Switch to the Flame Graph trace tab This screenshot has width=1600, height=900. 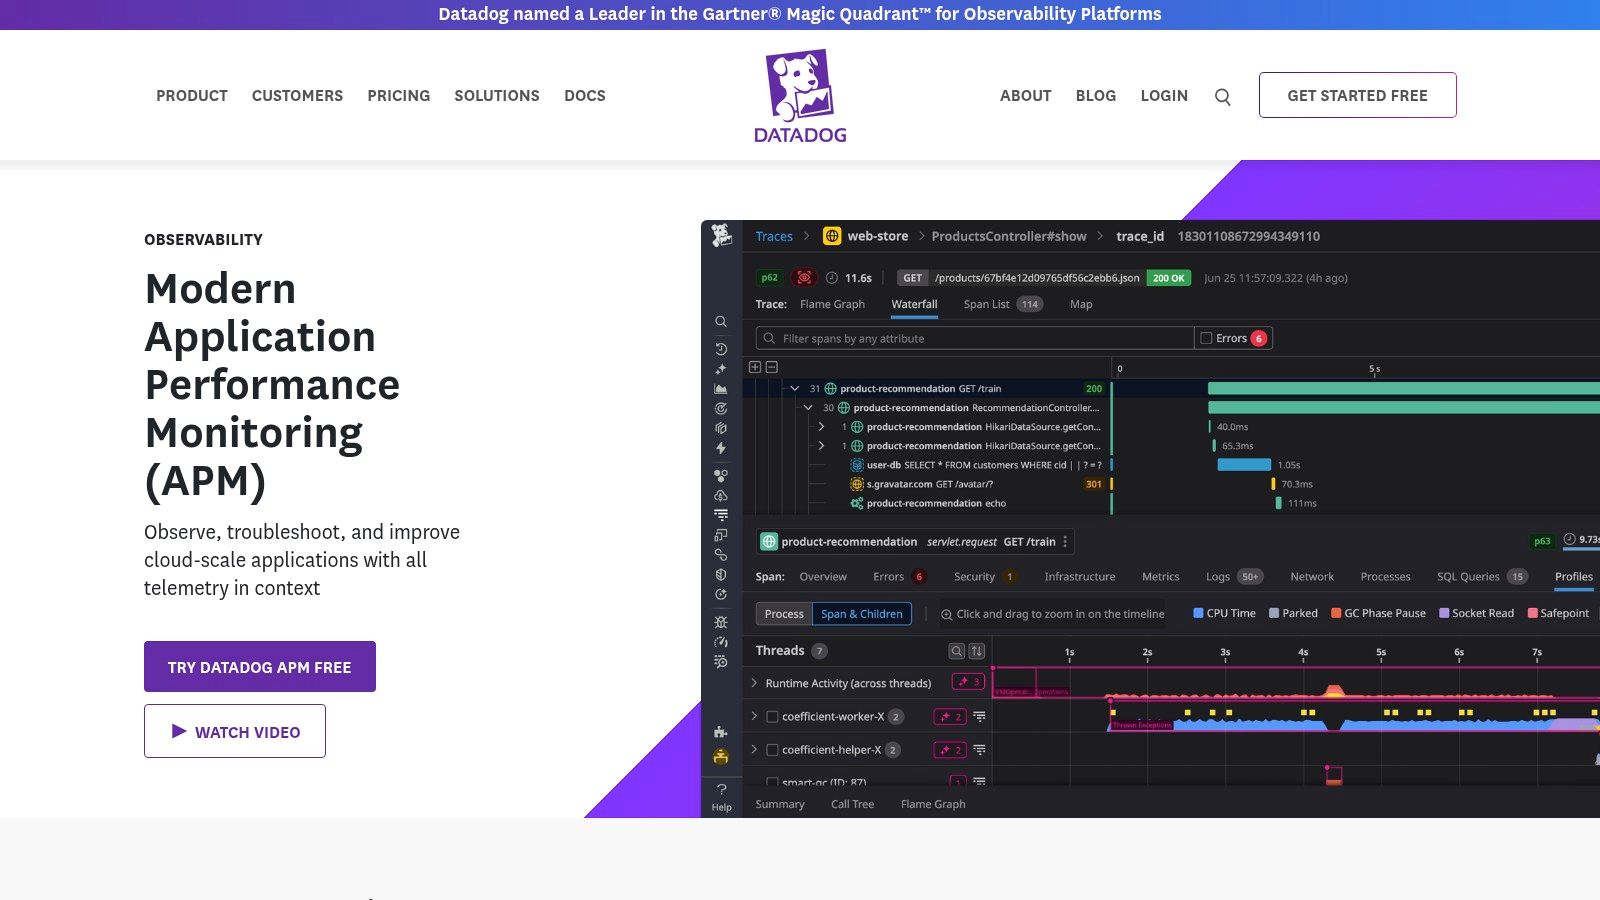(x=832, y=304)
